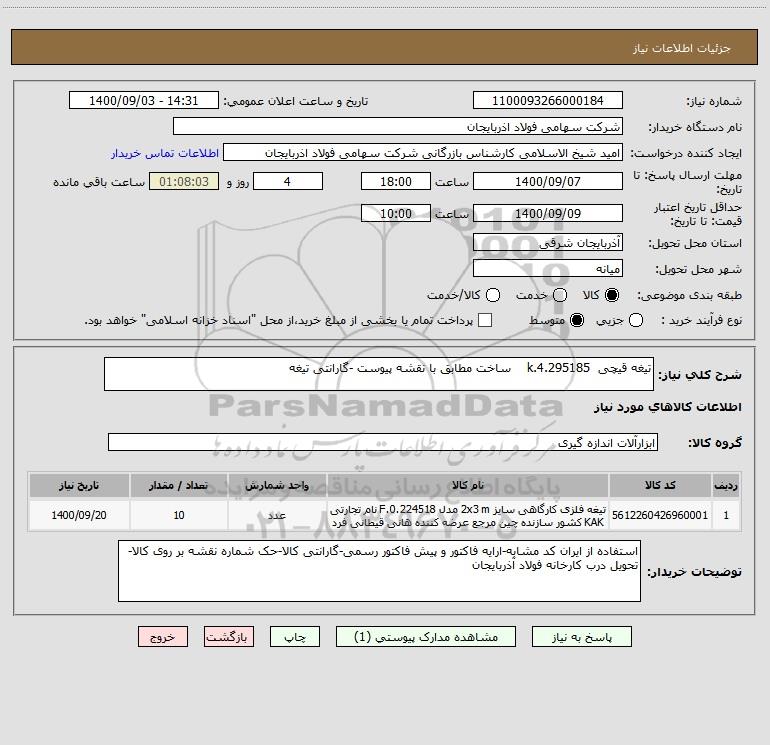Screen dimensions: 770x745
Task: Click the buyer notes text area
Action: click(379, 571)
